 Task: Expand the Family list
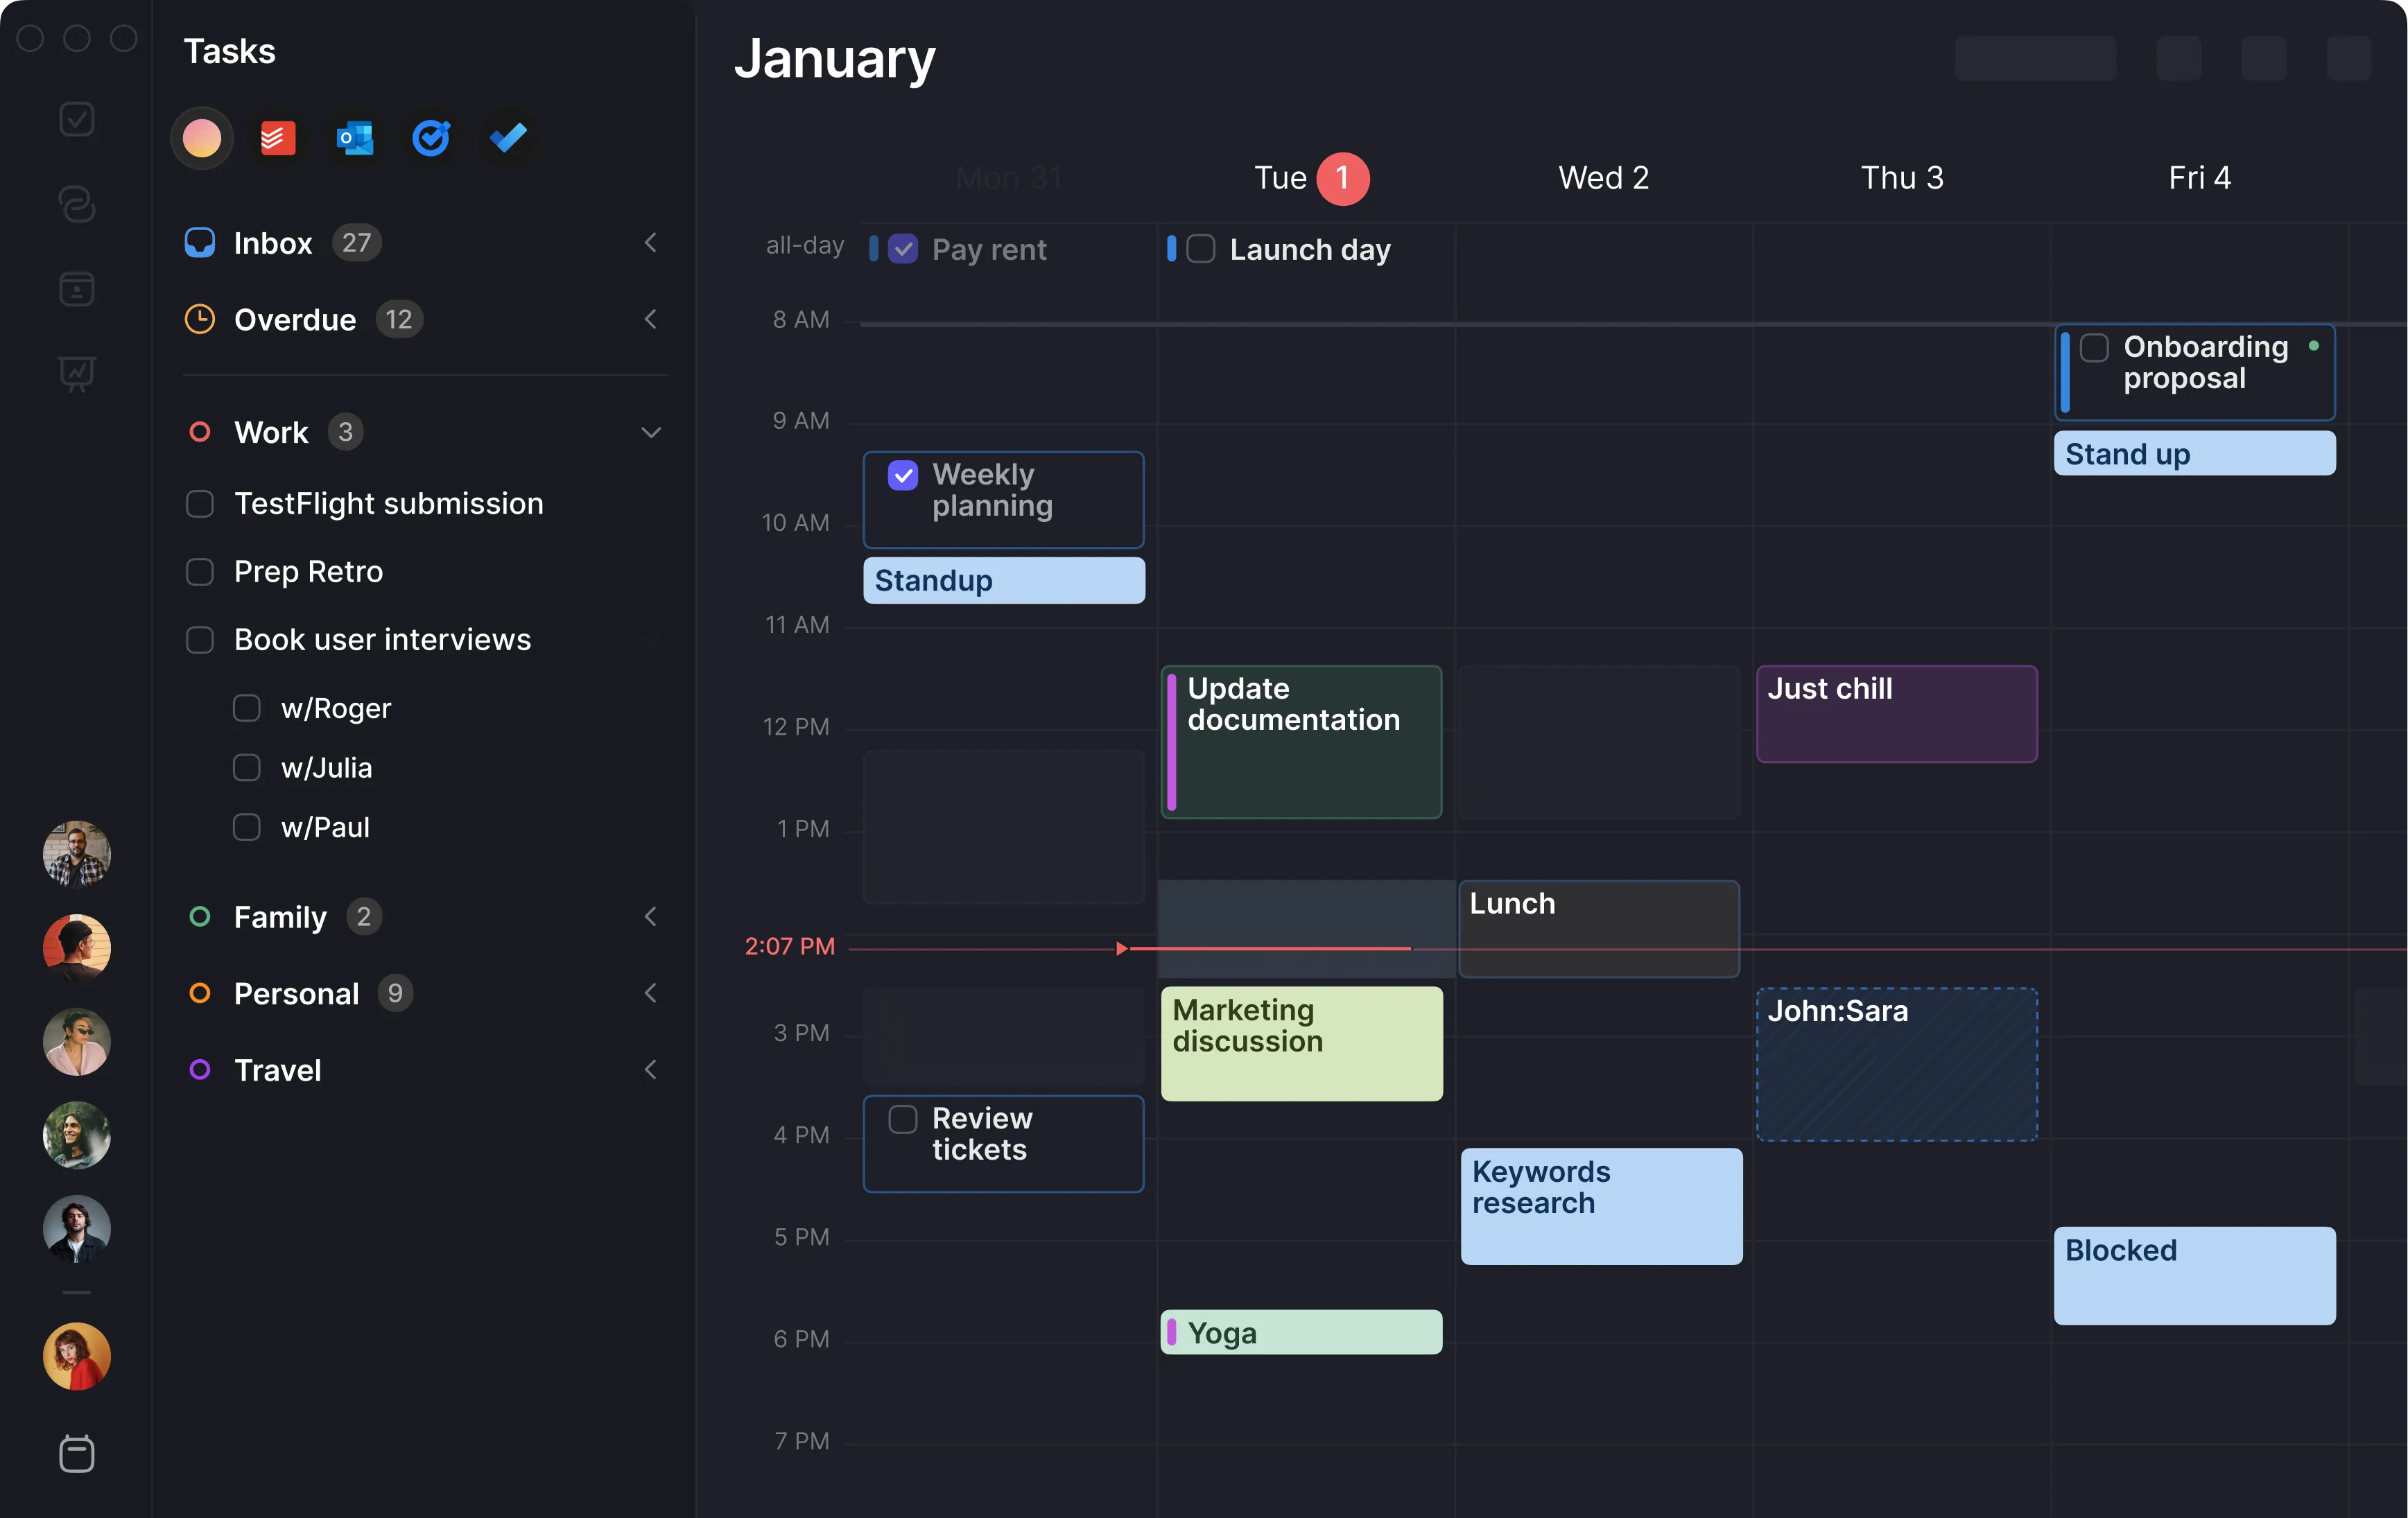click(x=651, y=916)
